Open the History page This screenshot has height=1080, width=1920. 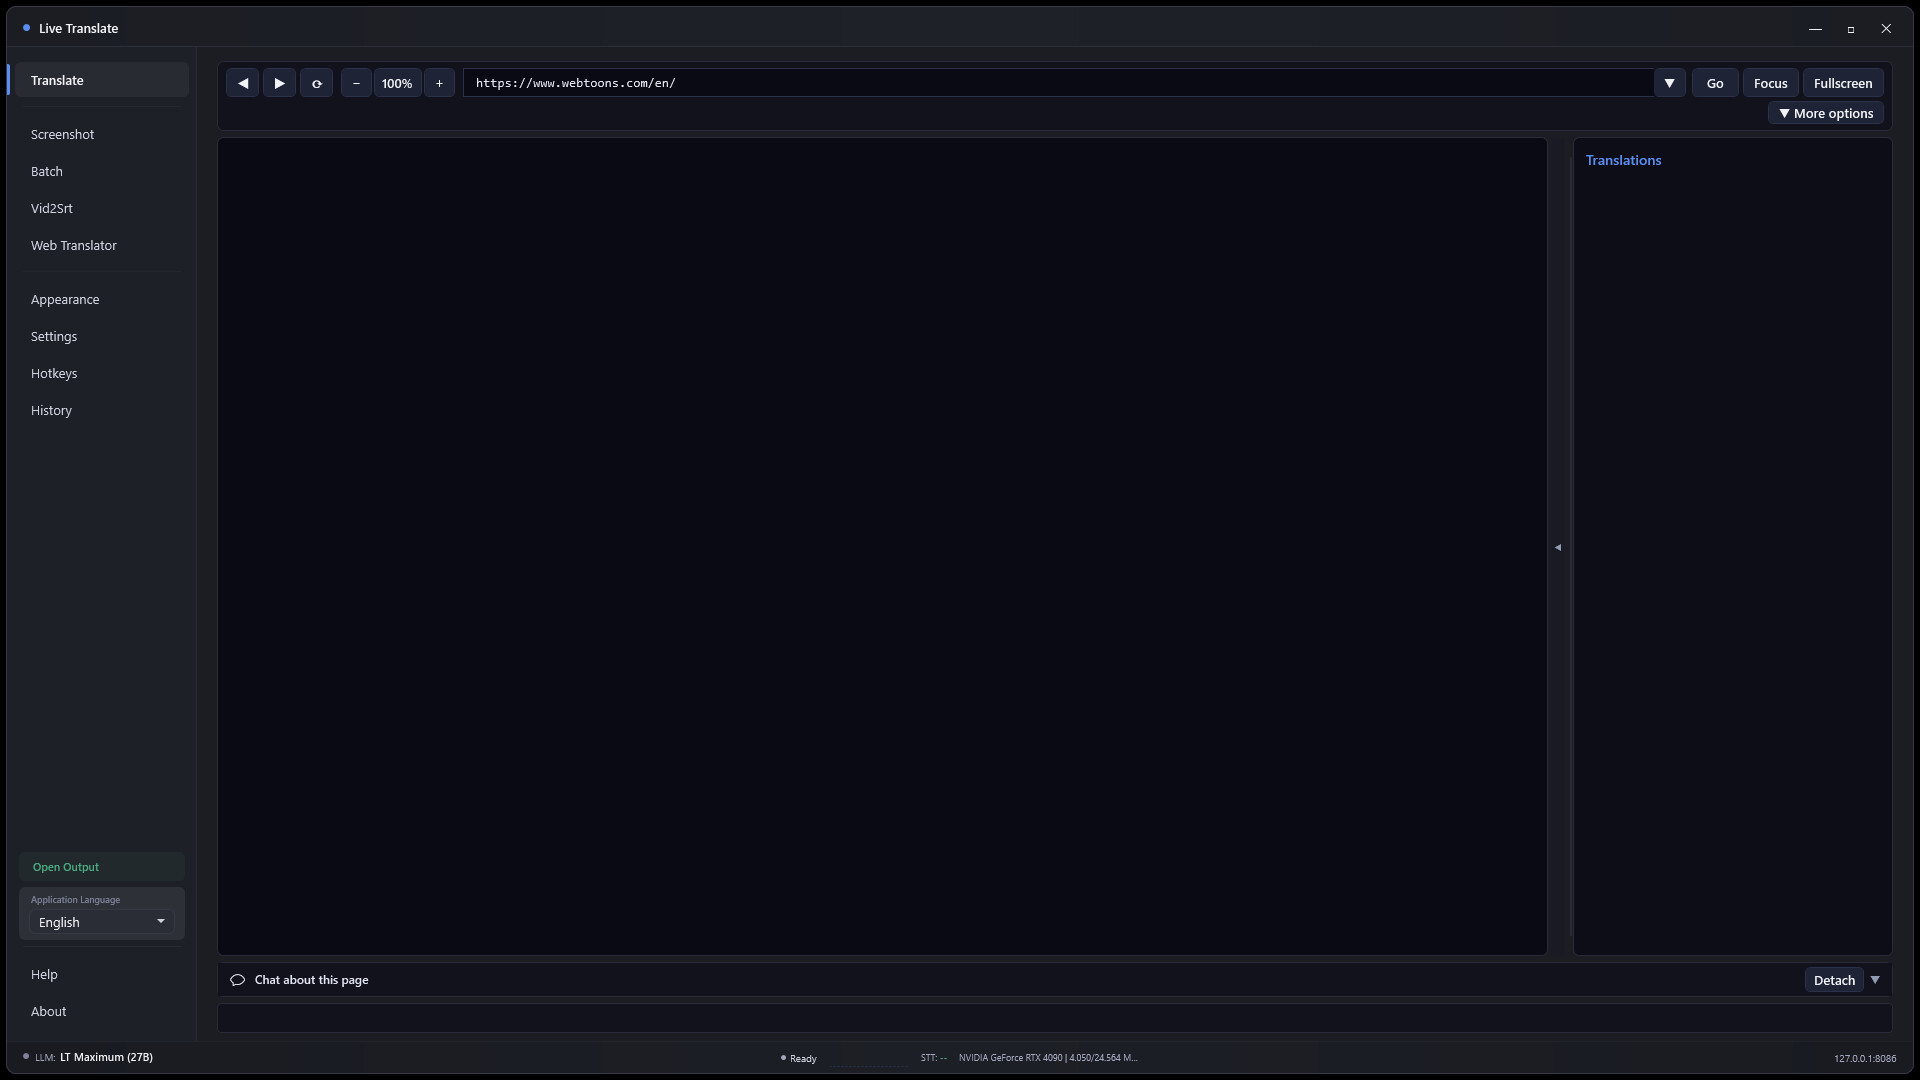point(102,410)
